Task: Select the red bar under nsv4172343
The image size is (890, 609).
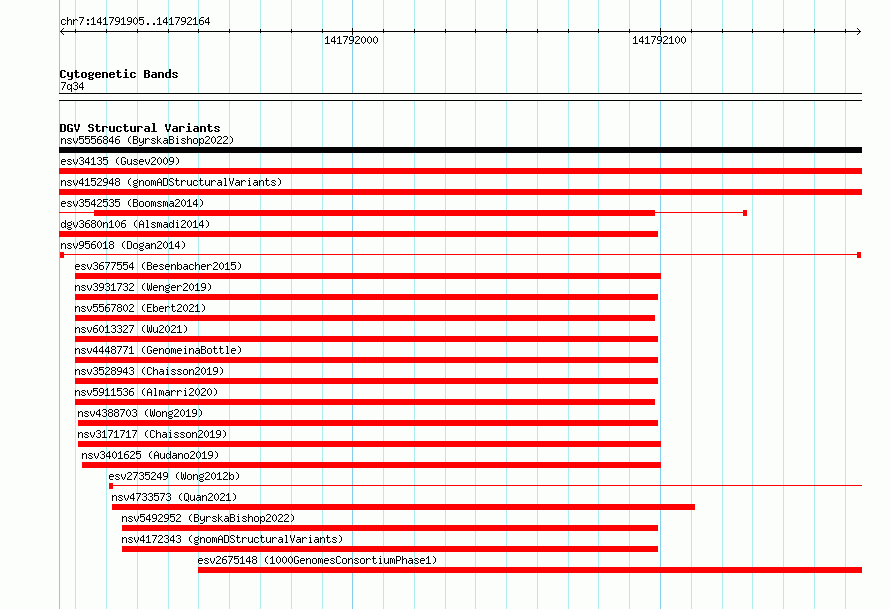Action: tap(390, 549)
